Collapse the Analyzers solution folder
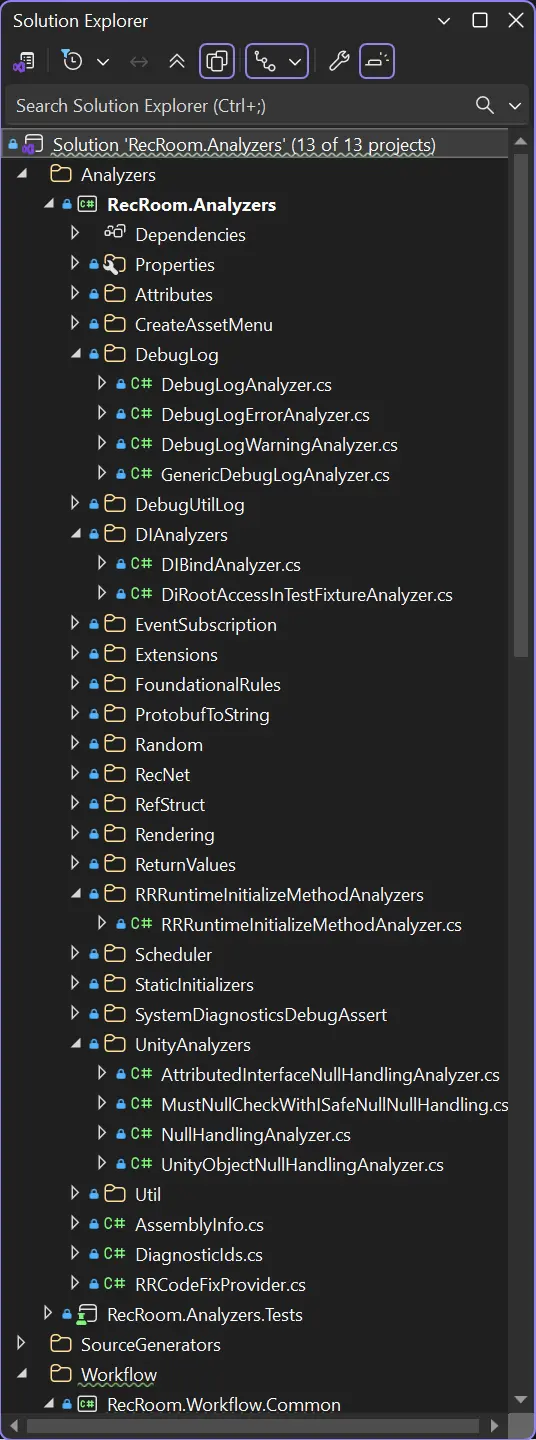Image resolution: width=536 pixels, height=1440 pixels. (22, 175)
